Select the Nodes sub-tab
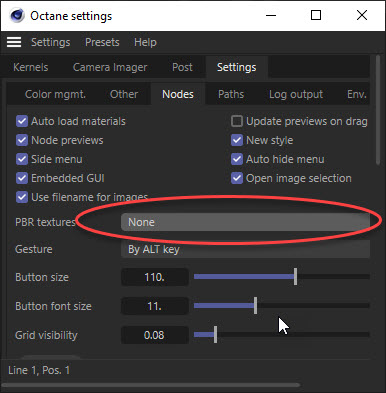 (x=178, y=94)
